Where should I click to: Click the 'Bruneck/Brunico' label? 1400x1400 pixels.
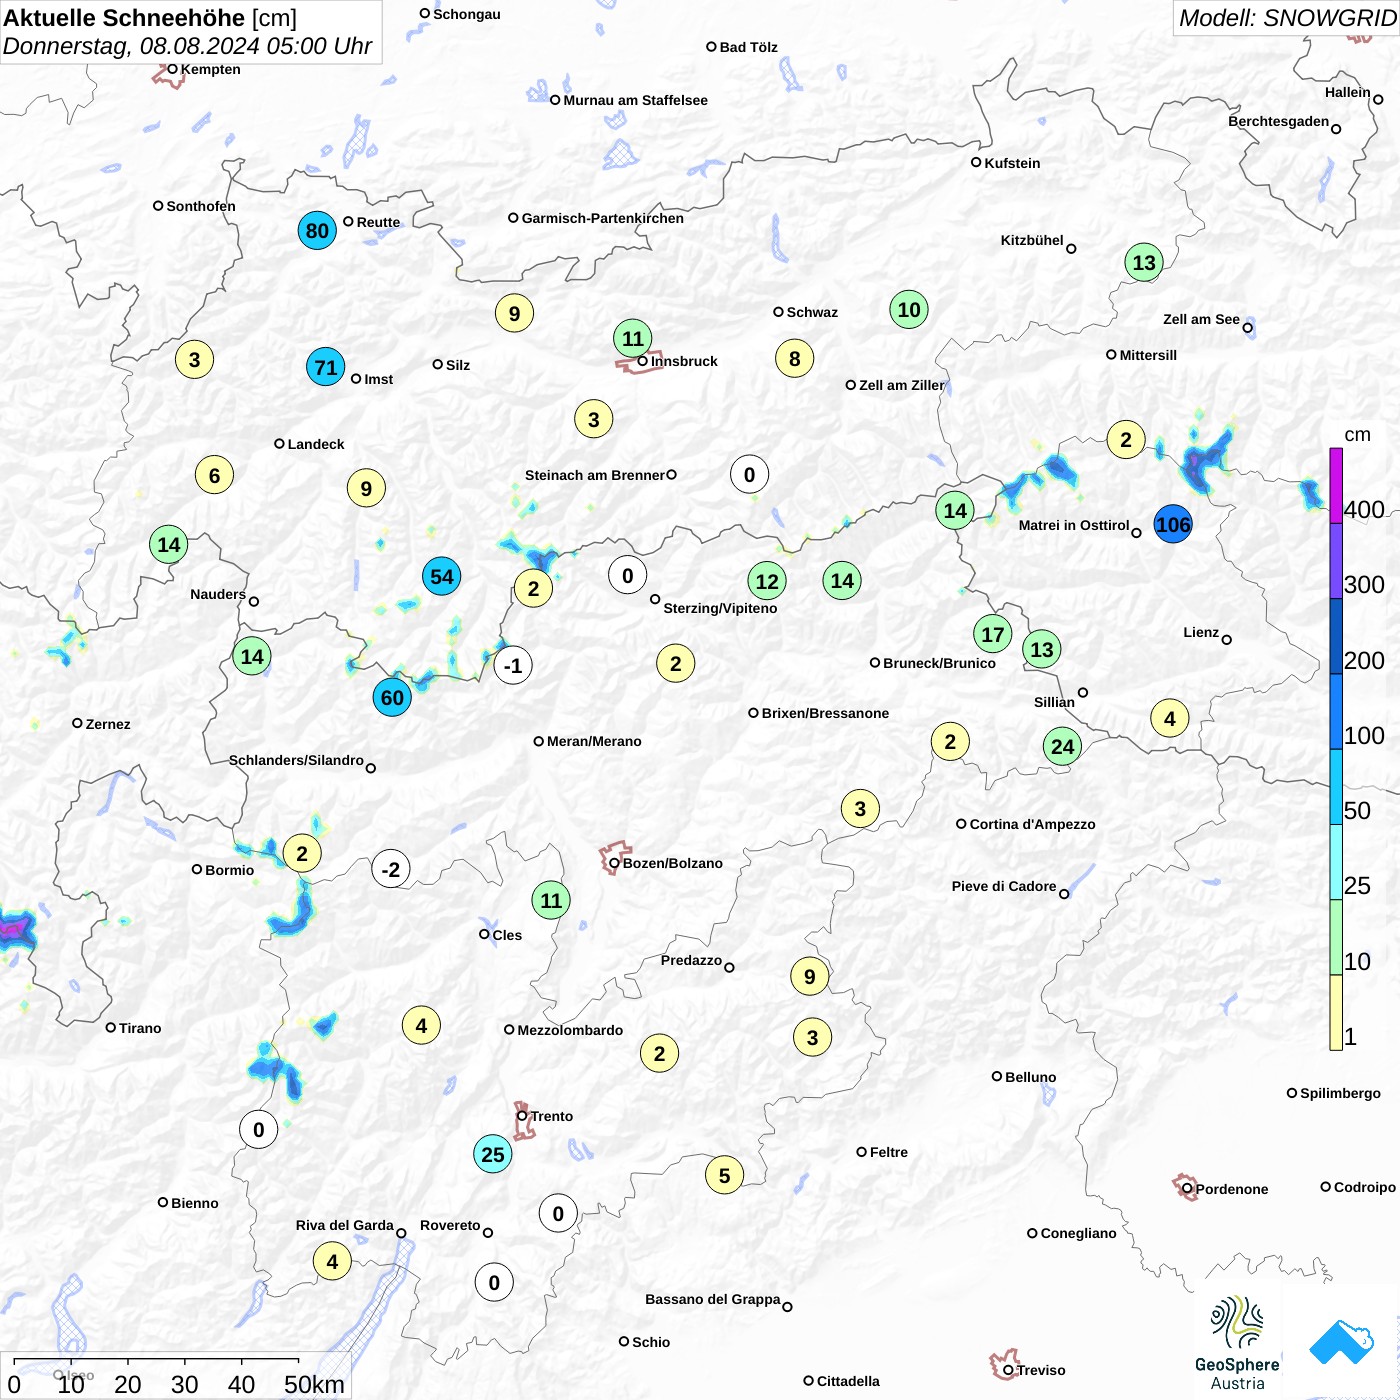940,663
